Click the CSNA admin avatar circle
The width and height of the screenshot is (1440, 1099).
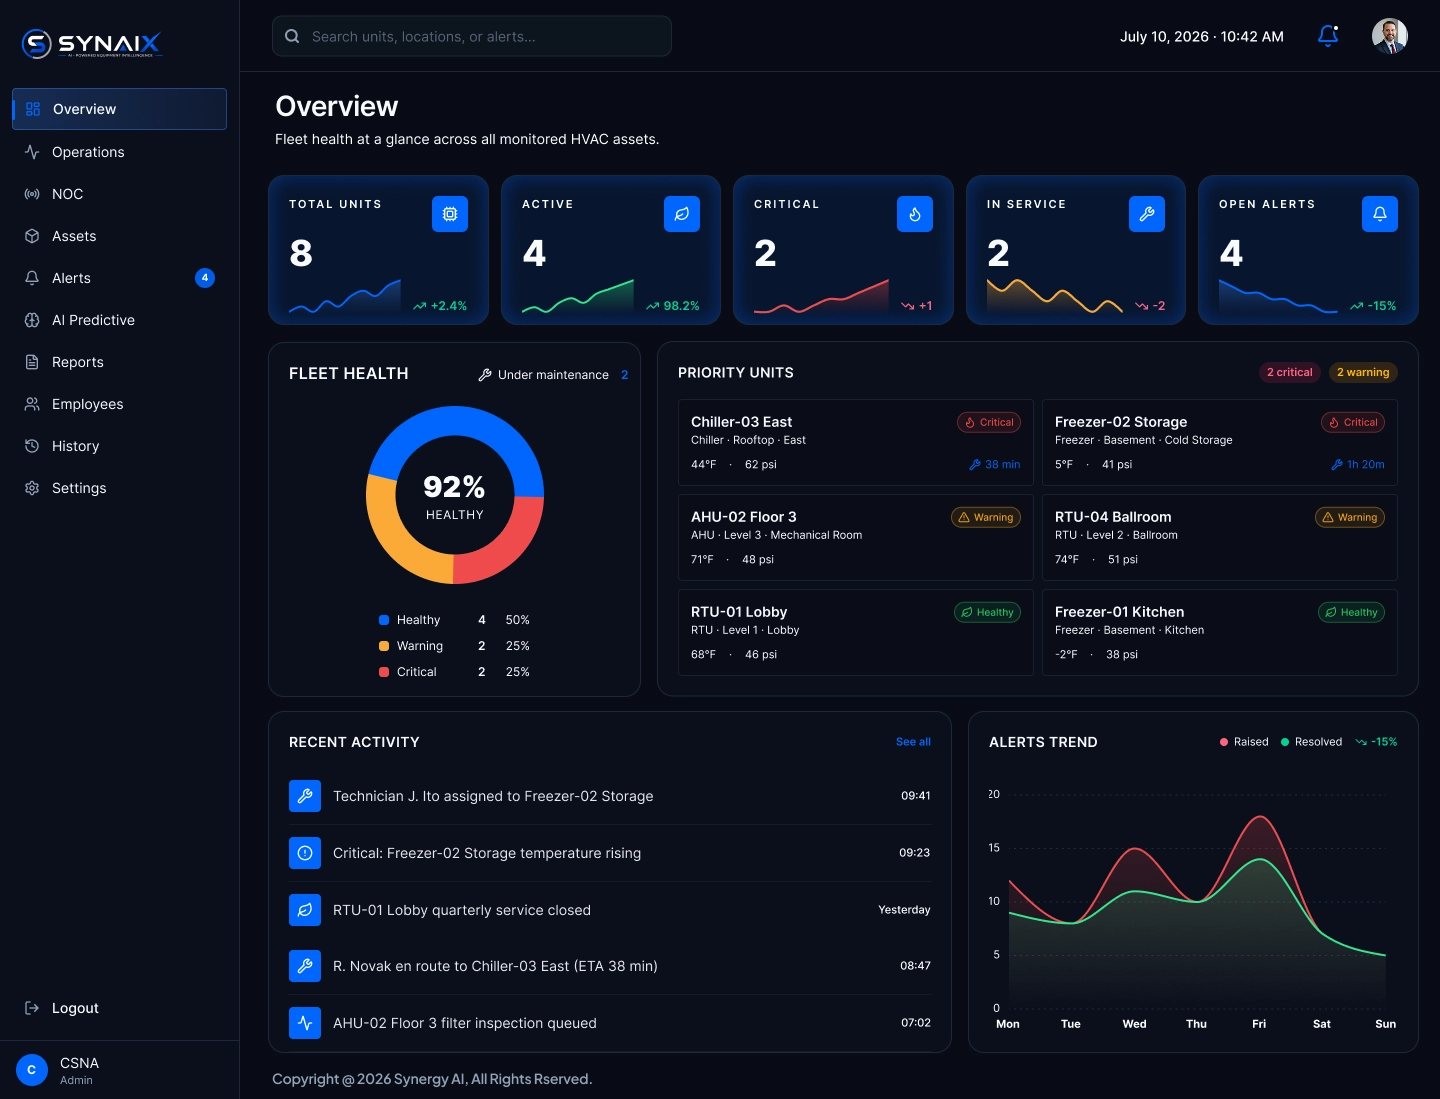pyautogui.click(x=32, y=1070)
